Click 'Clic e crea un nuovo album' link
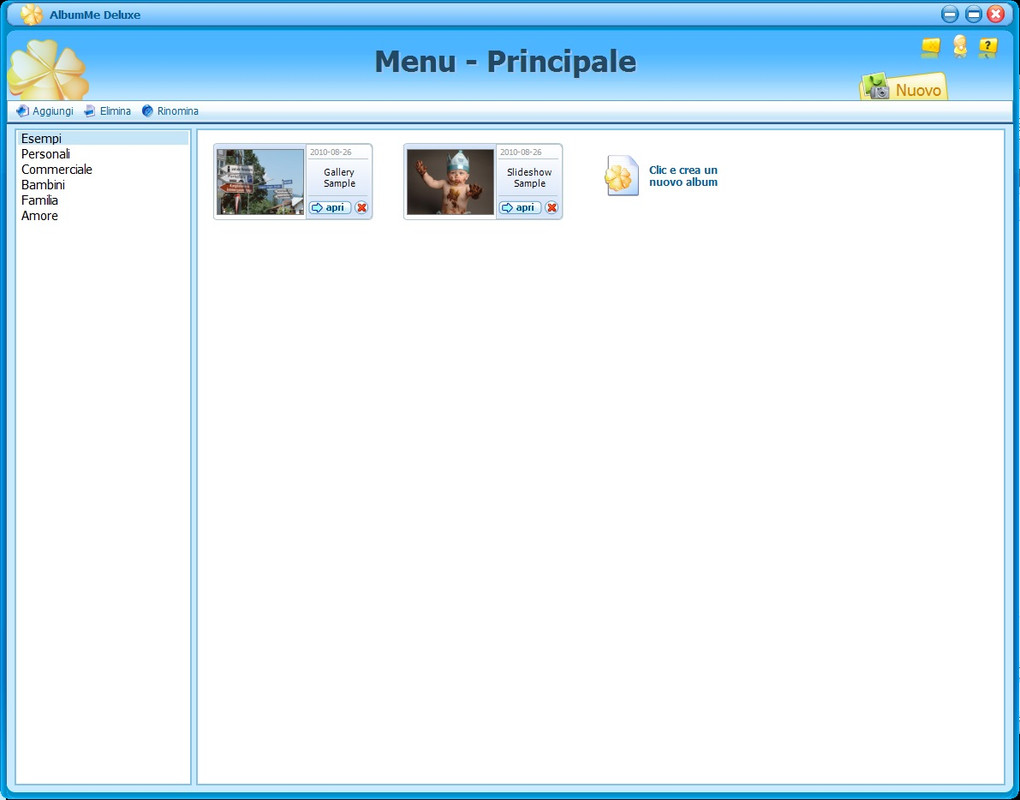The image size is (1020, 800). pyautogui.click(x=683, y=176)
